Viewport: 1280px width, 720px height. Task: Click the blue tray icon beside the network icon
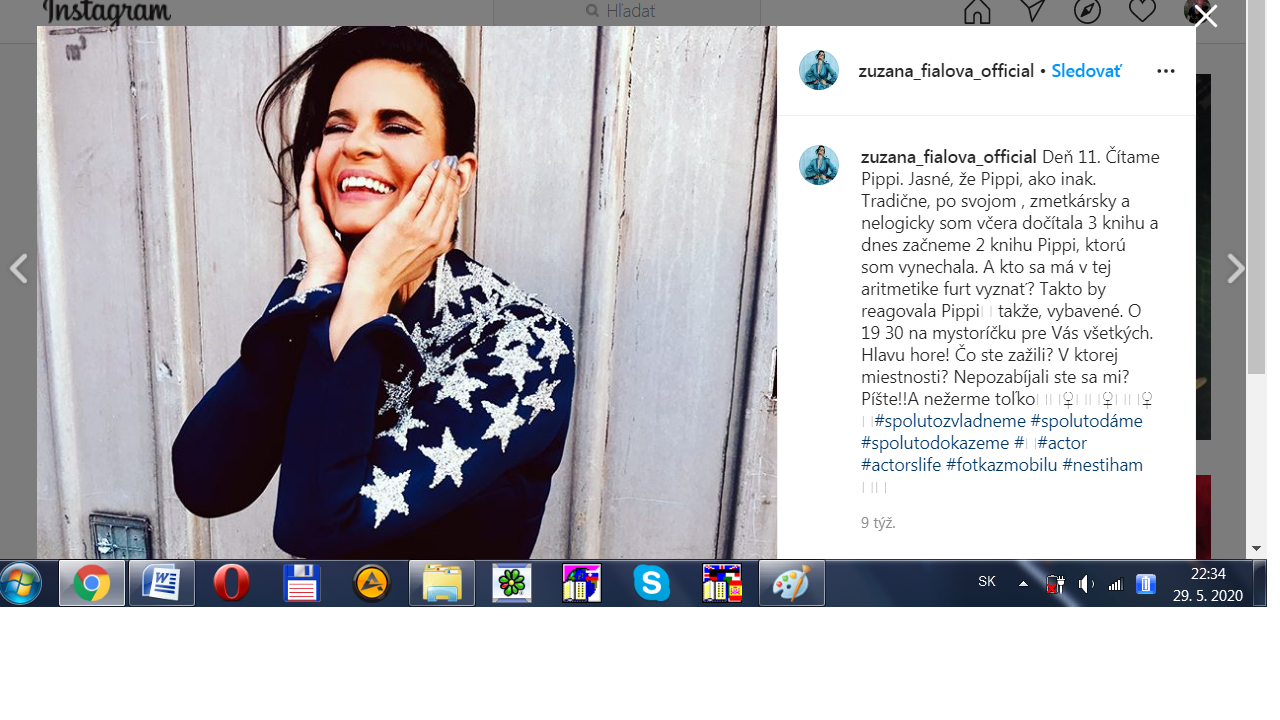pos(1146,584)
